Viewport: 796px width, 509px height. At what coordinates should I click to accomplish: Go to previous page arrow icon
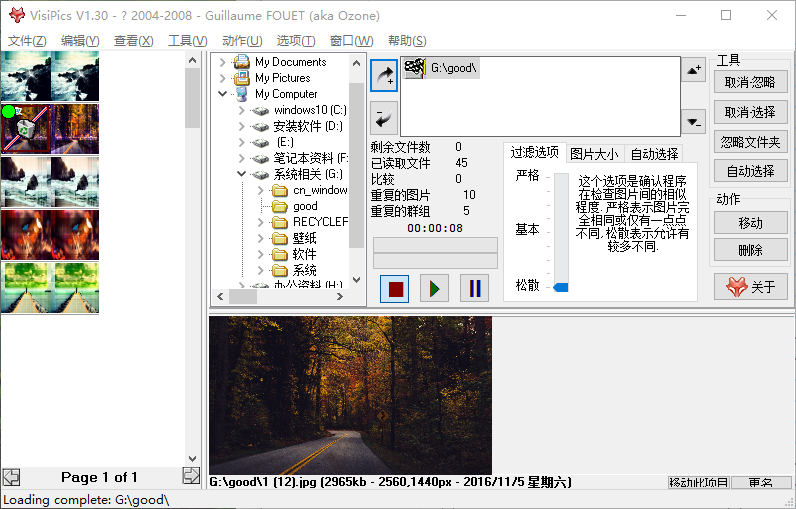point(11,477)
